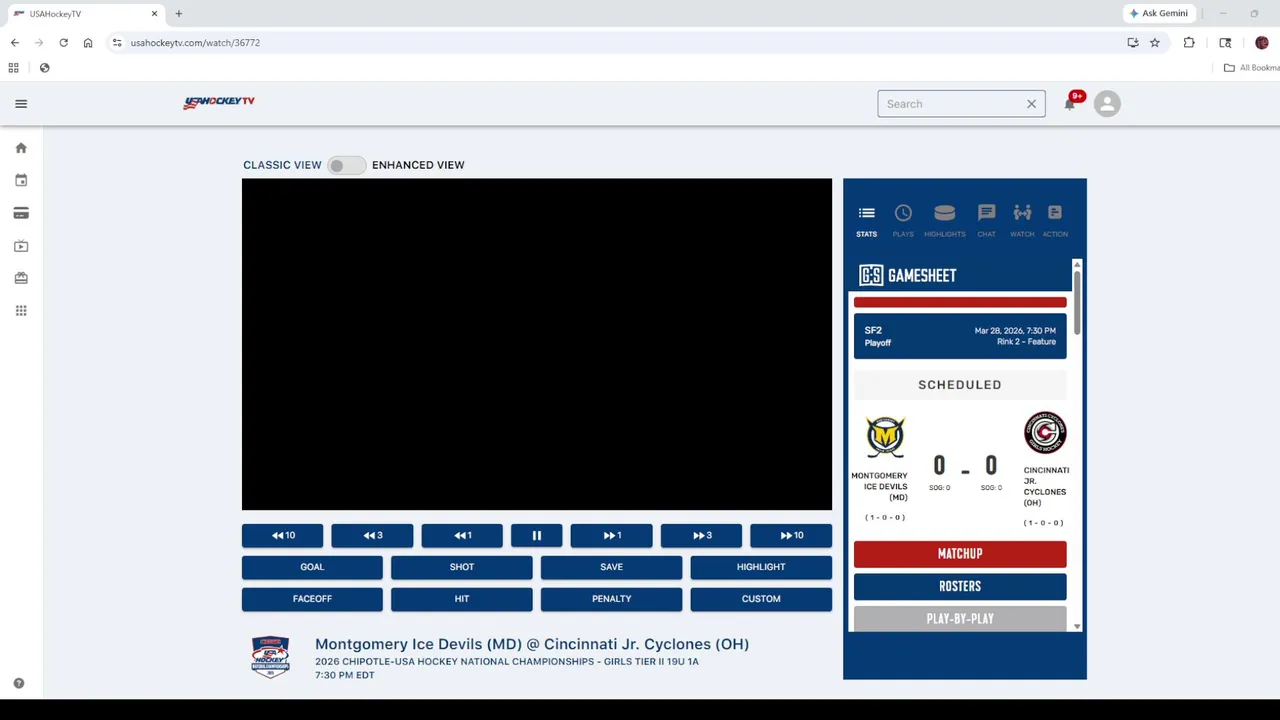Open the help question mark icon
Viewport: 1280px width, 720px height.
tap(18, 684)
